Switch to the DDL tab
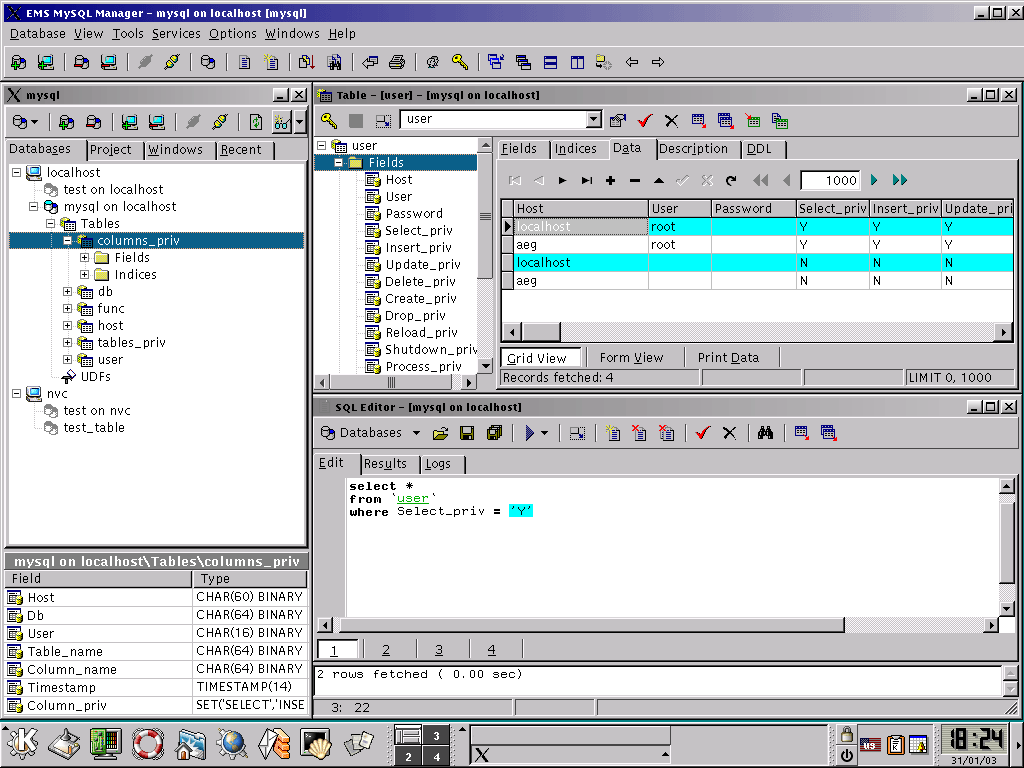Viewport: 1024px width, 768px height. point(759,149)
